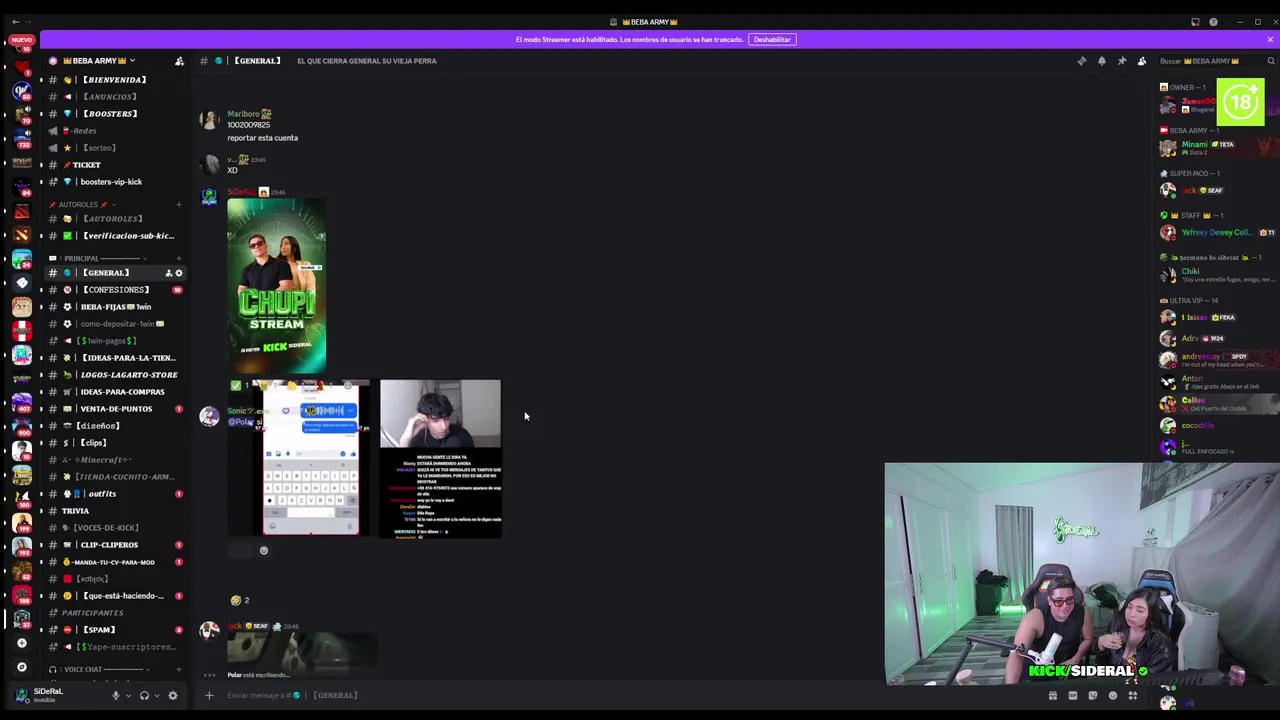Click the invite people icon beside server name
Screen dimensions: 1280x720
(x=179, y=61)
